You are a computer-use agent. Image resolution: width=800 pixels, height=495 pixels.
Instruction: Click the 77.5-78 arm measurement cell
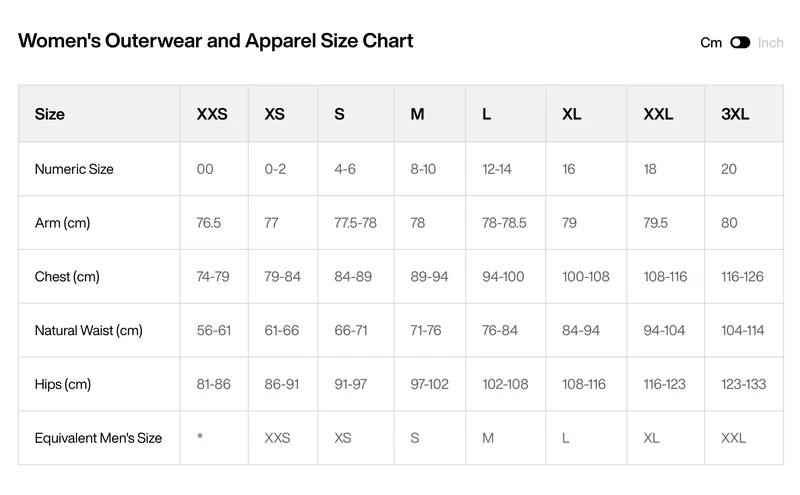[x=355, y=223]
